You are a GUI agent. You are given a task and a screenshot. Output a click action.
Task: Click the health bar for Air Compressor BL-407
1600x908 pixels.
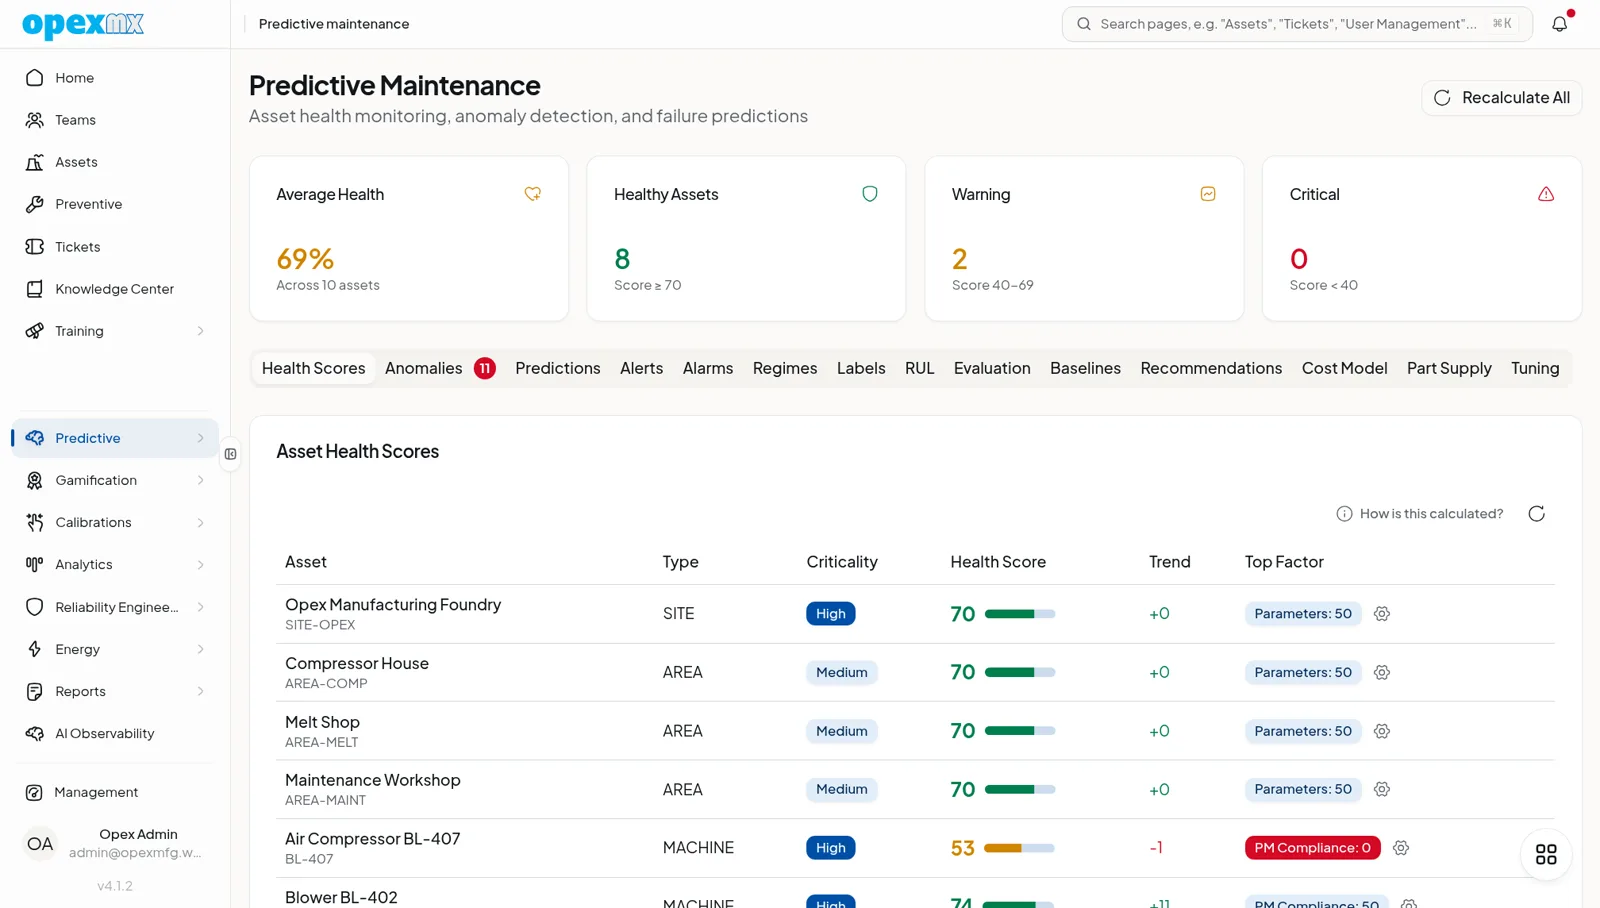pos(1019,848)
